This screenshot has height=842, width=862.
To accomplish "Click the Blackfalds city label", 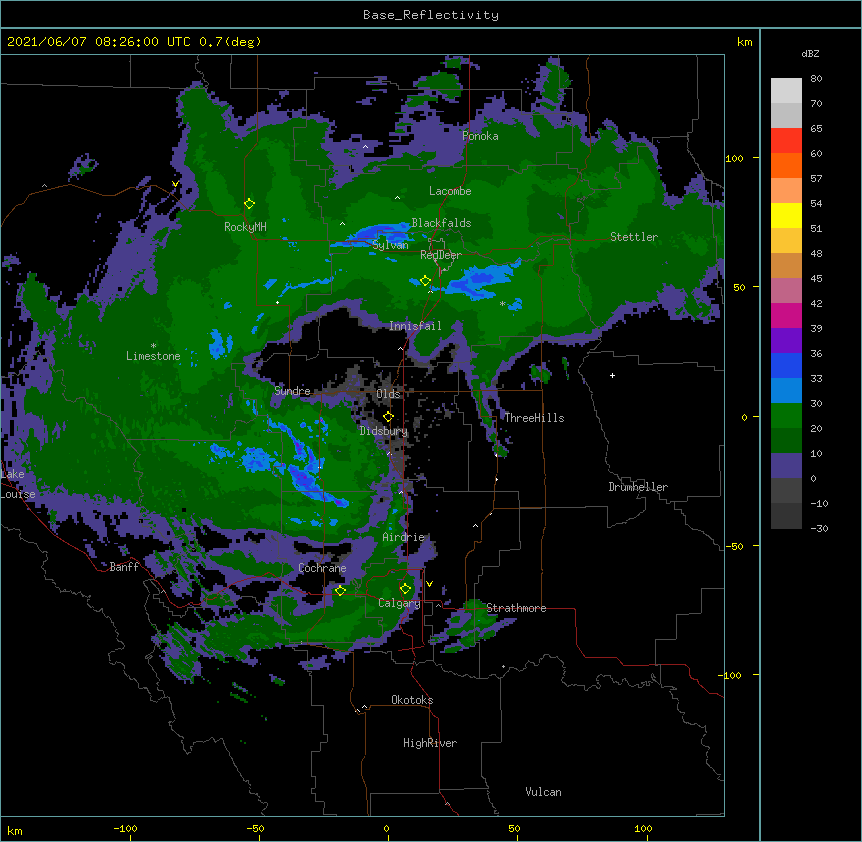I will point(441,223).
